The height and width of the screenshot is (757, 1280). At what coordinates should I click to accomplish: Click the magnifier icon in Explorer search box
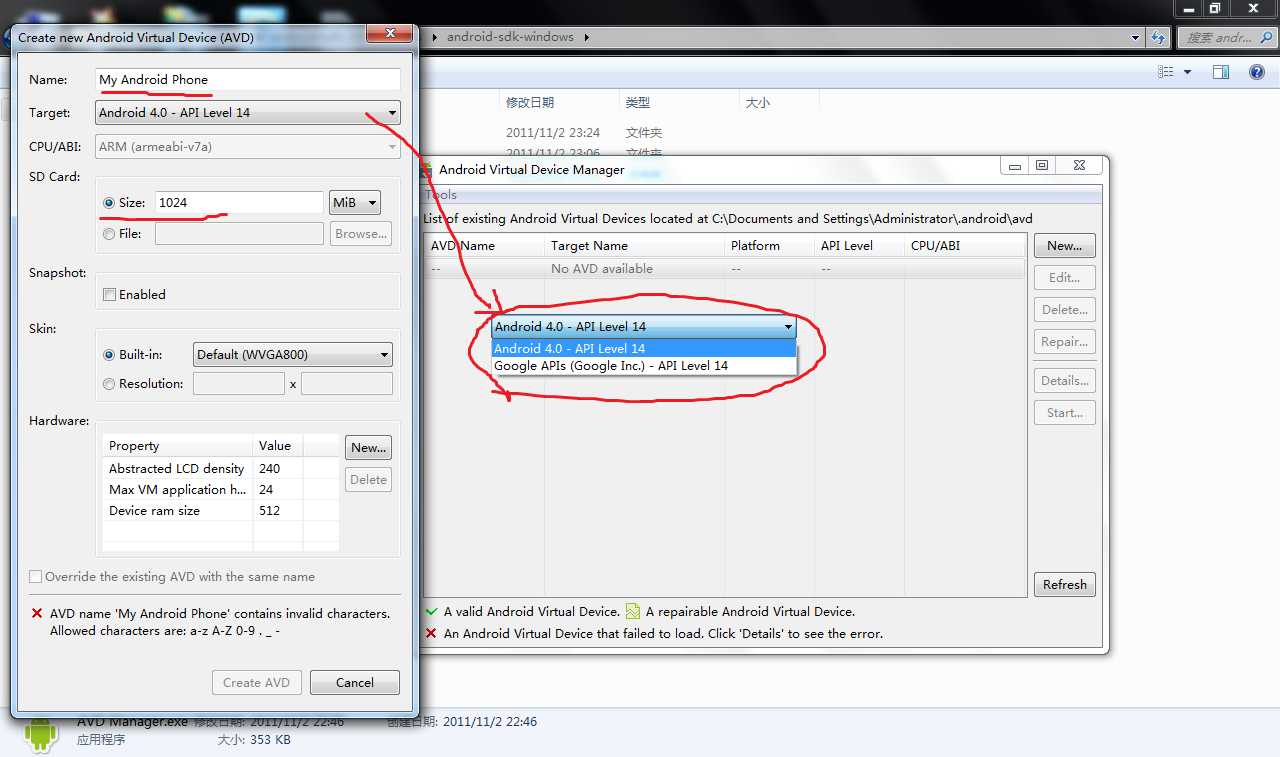[x=1267, y=37]
